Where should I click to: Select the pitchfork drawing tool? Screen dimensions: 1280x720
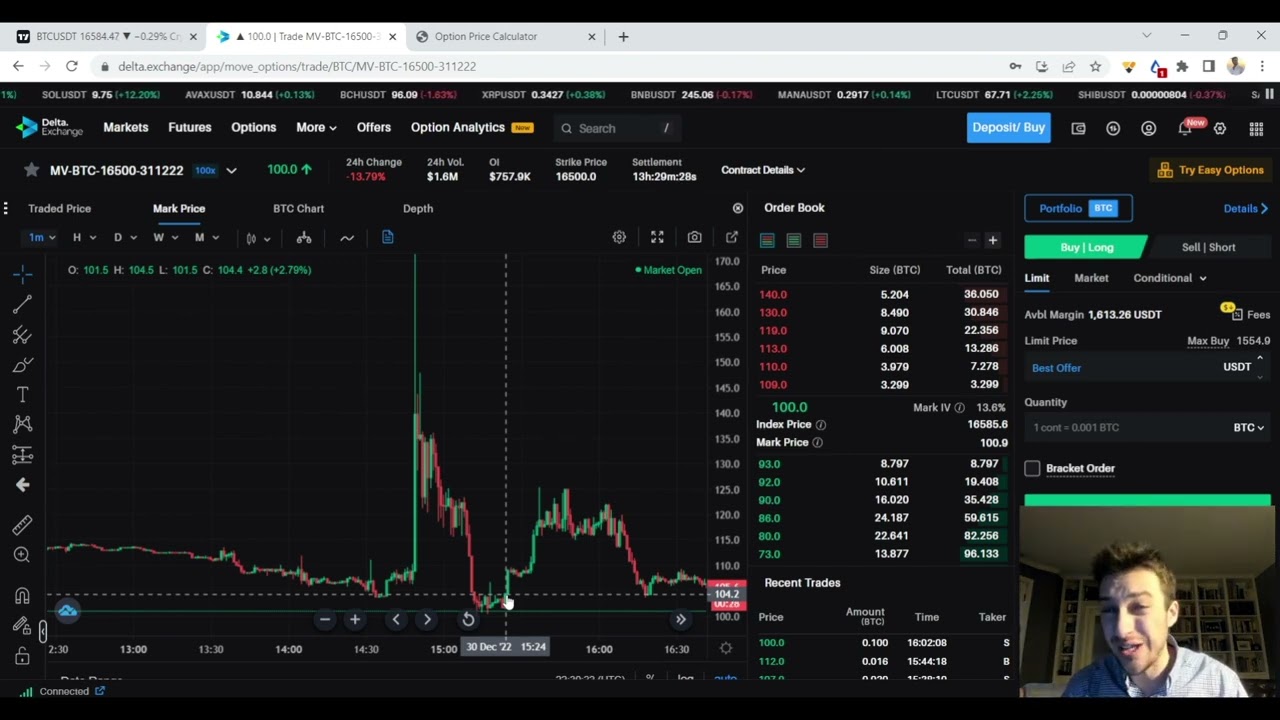tap(22, 335)
